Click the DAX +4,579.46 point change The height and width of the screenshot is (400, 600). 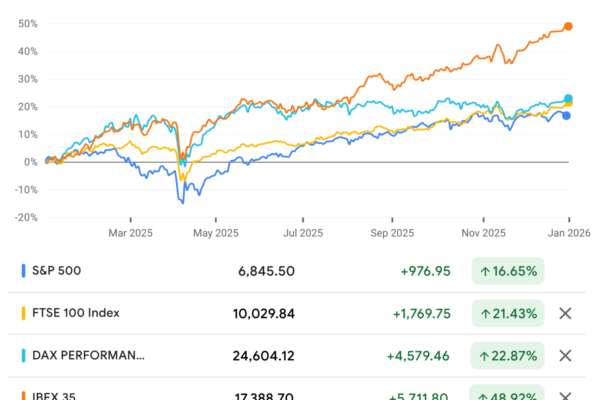[416, 355]
